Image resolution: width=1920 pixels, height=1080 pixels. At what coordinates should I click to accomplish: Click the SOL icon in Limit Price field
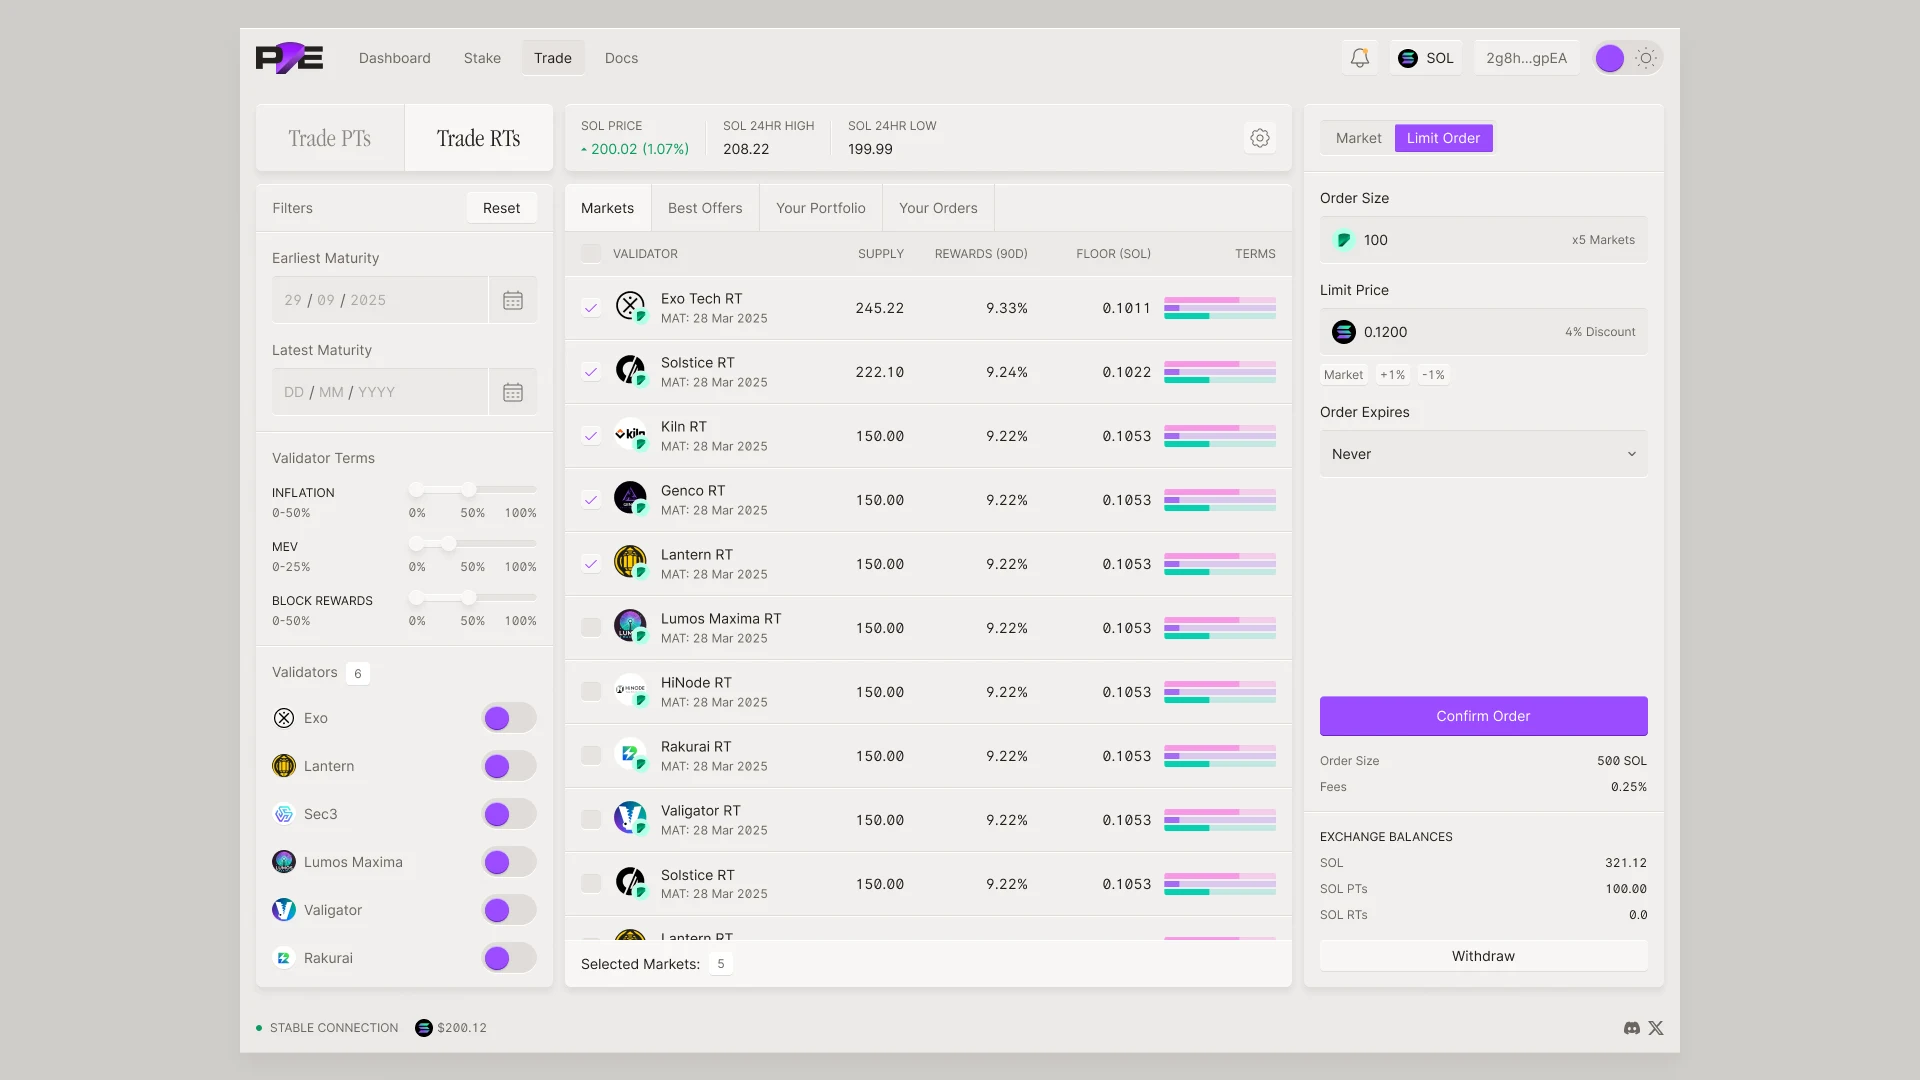(x=1344, y=332)
